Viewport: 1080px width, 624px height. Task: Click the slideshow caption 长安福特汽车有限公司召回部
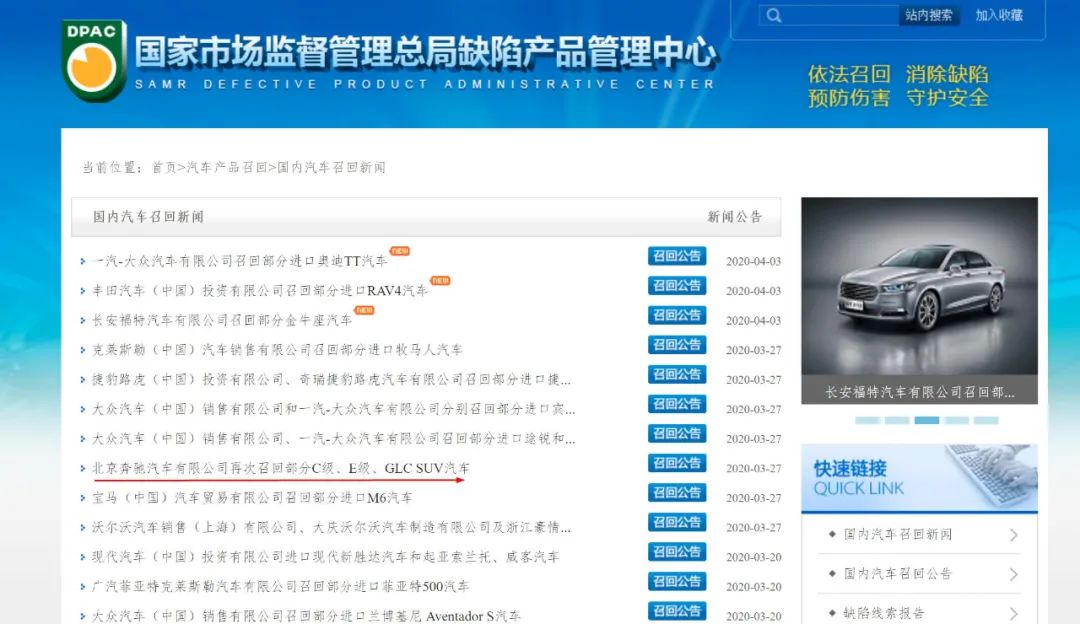(920, 392)
